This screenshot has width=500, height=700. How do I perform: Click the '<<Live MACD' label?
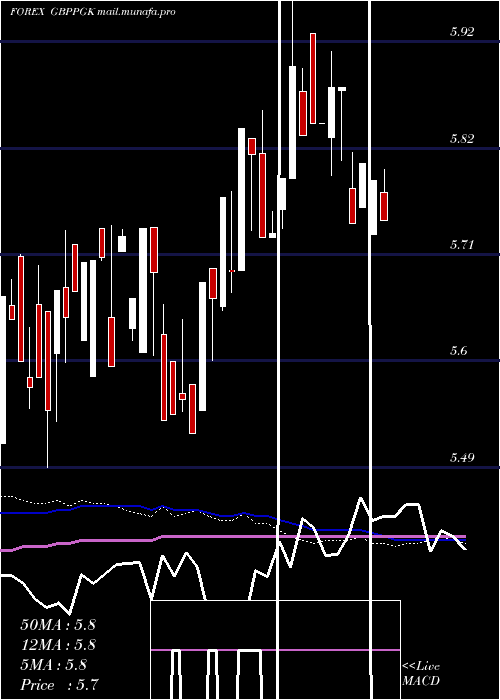tap(421, 674)
